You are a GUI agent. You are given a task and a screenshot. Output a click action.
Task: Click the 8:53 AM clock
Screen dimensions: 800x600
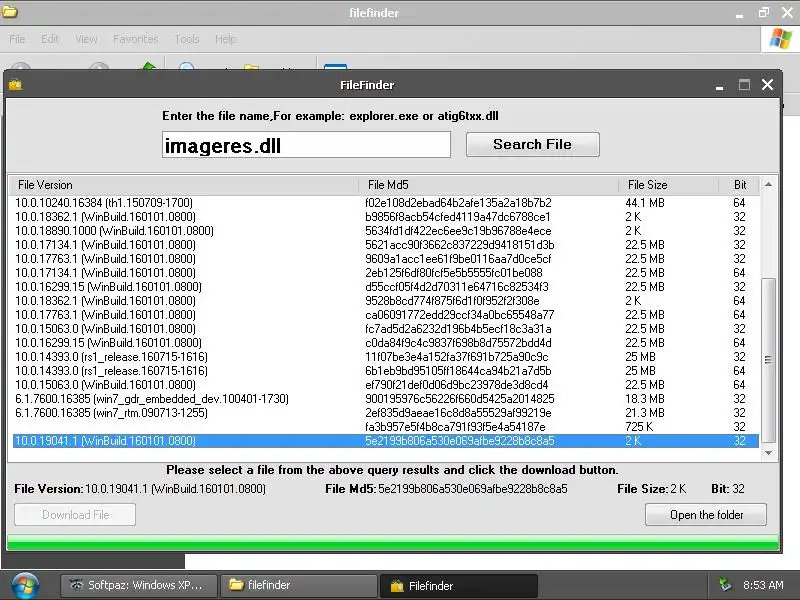coord(763,585)
